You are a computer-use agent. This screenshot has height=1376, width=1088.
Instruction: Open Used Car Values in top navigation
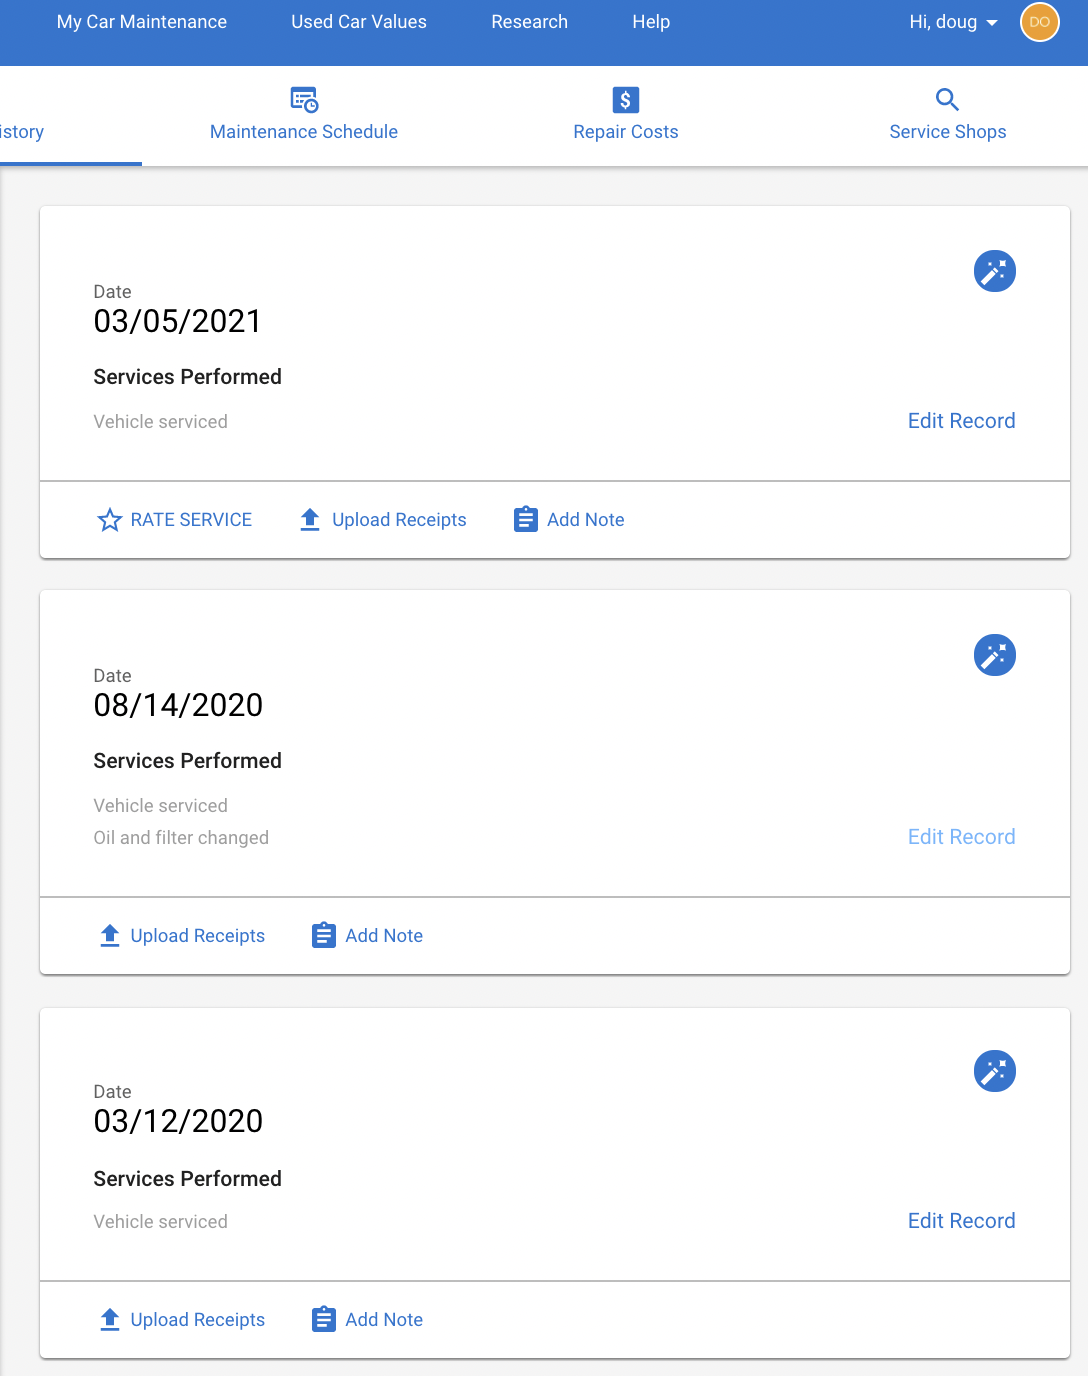pos(359,22)
